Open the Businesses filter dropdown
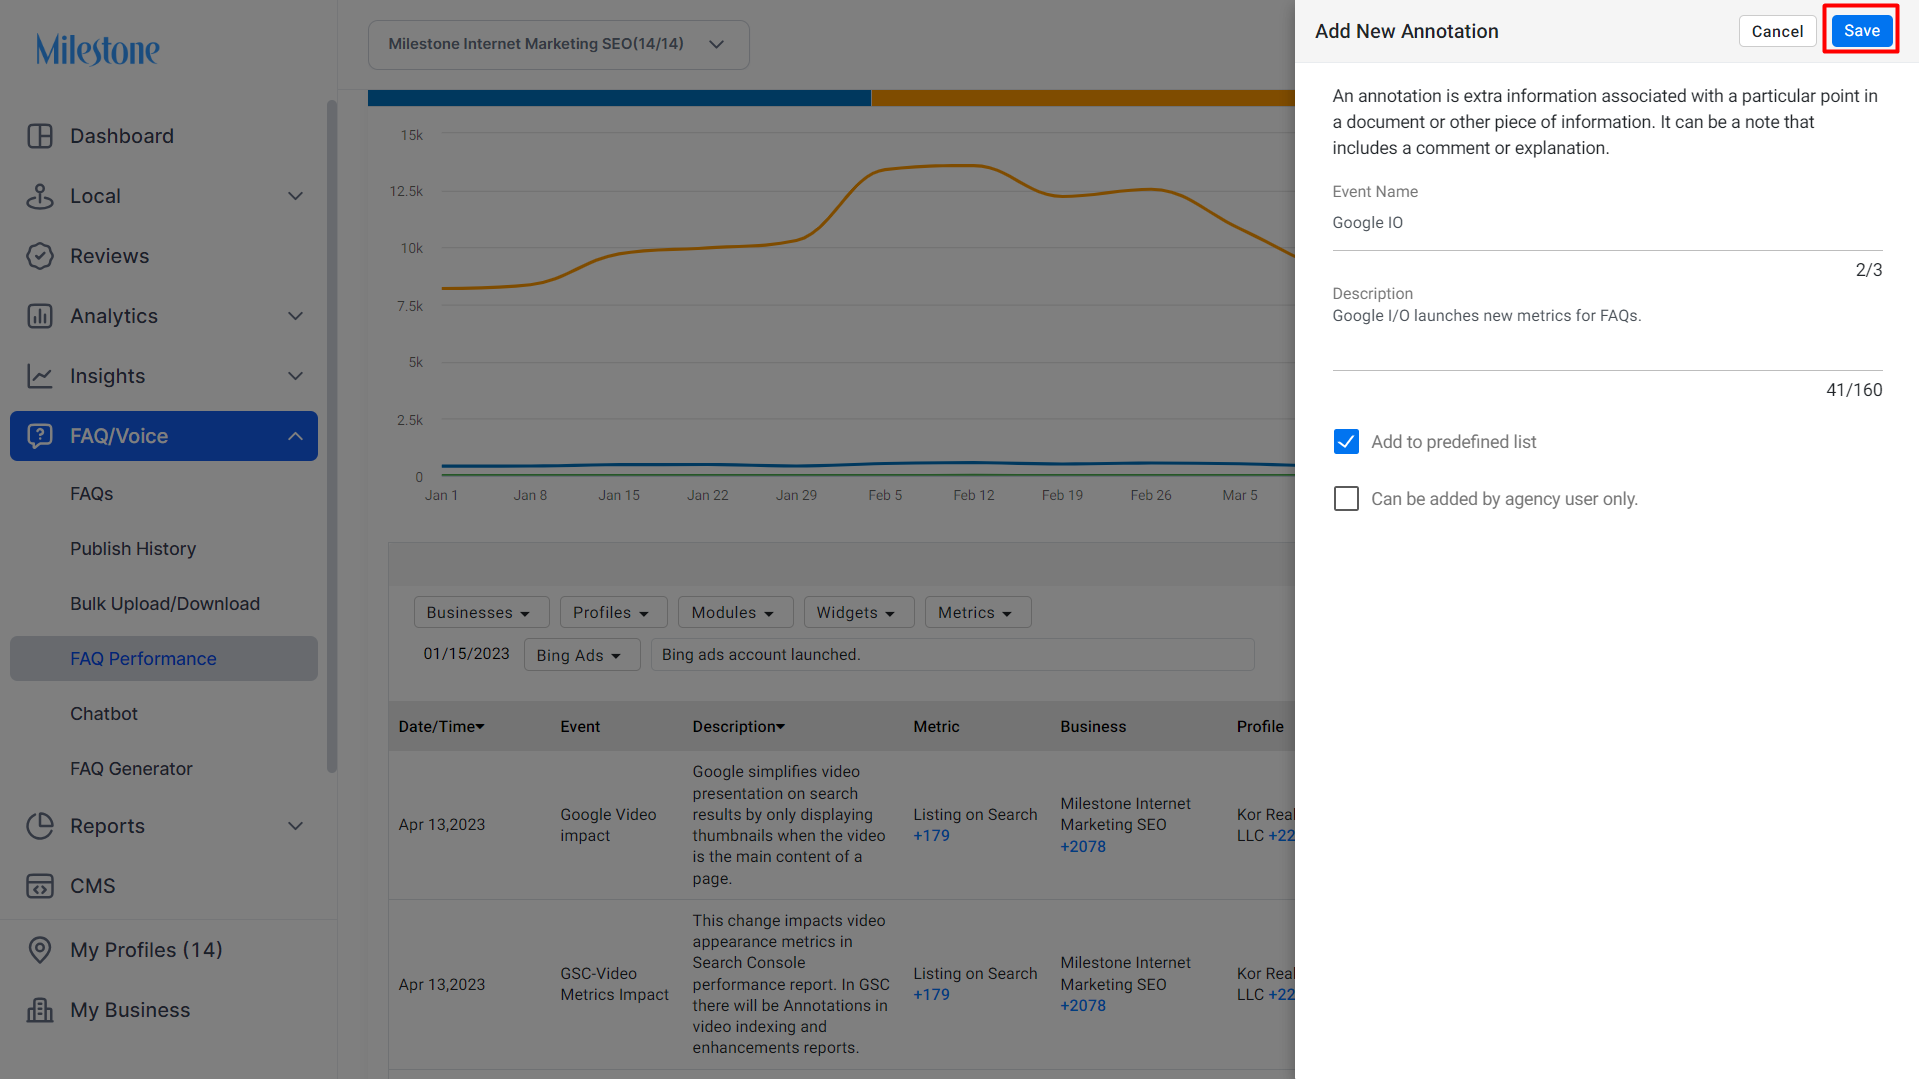The image size is (1919, 1079). 481,612
